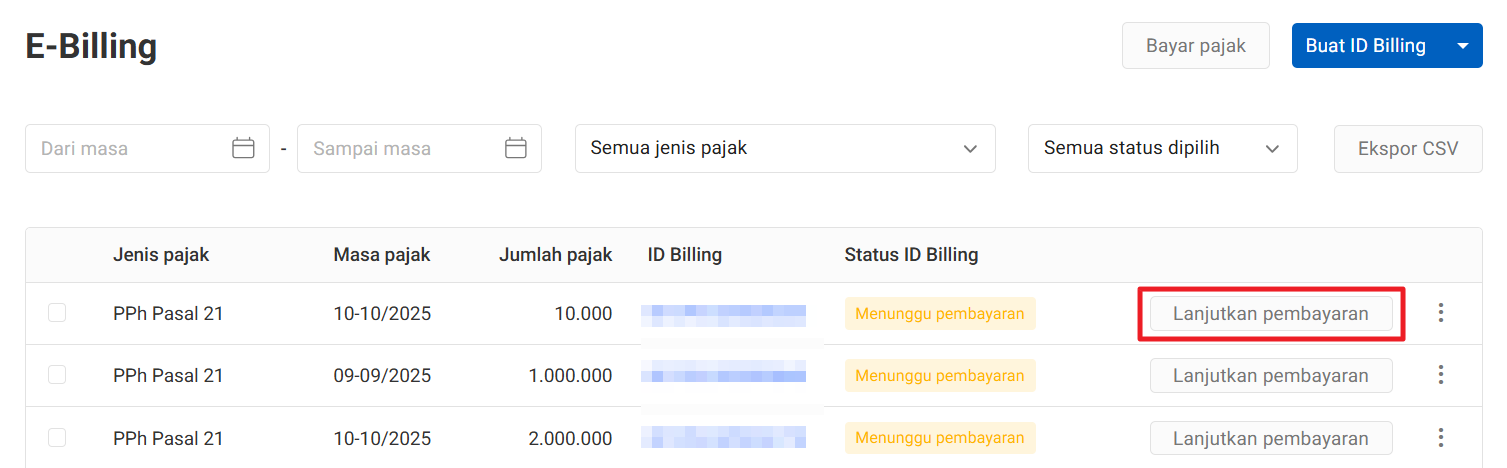This screenshot has width=1507, height=468.
Task: Expand the Semua jenis pajak dropdown
Action: coord(784,148)
